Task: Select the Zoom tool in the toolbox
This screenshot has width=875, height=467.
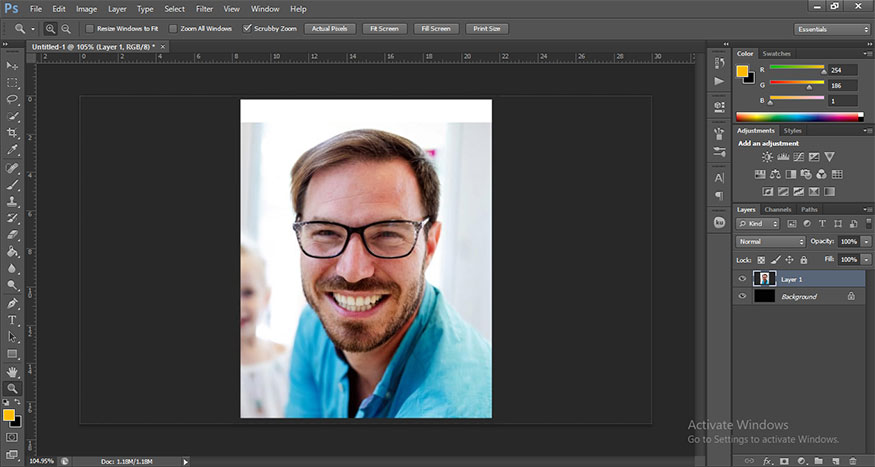Action: coord(12,388)
